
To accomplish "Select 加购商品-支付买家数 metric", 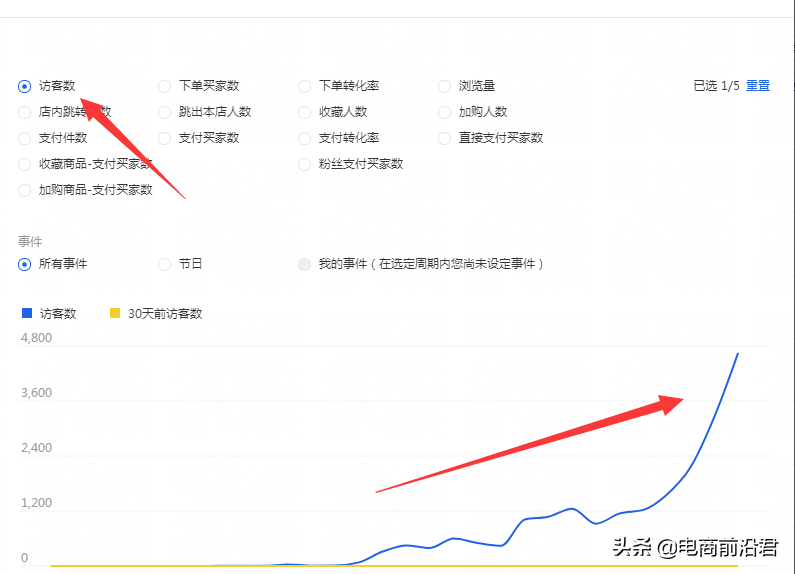I will 24,190.
